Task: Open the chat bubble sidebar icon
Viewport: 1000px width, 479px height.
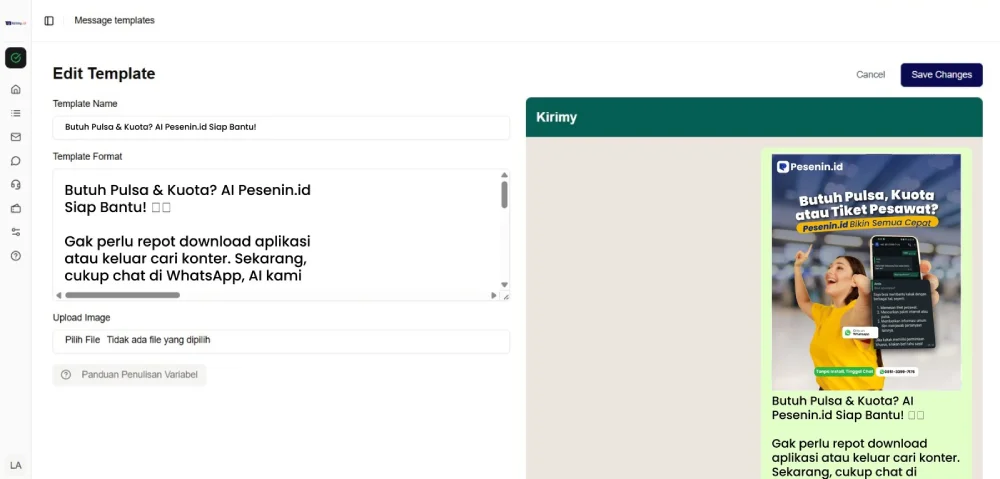Action: point(16,161)
